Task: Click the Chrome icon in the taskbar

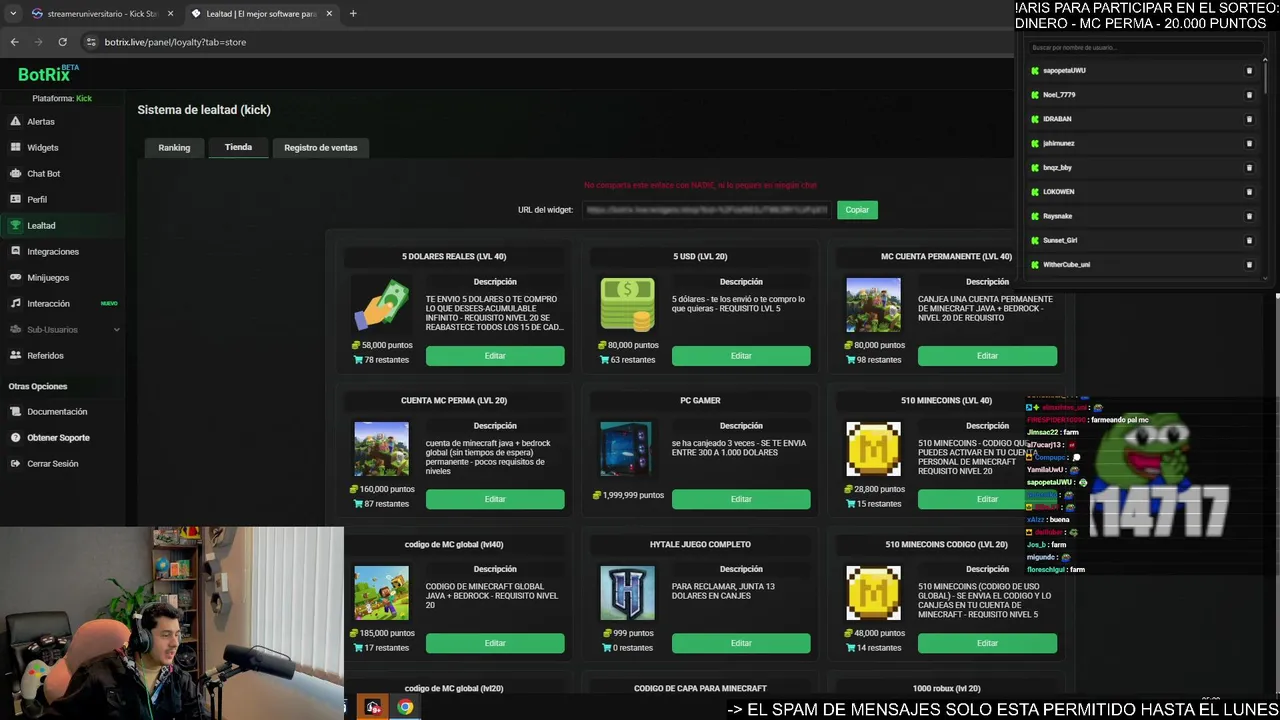Action: pyautogui.click(x=405, y=707)
